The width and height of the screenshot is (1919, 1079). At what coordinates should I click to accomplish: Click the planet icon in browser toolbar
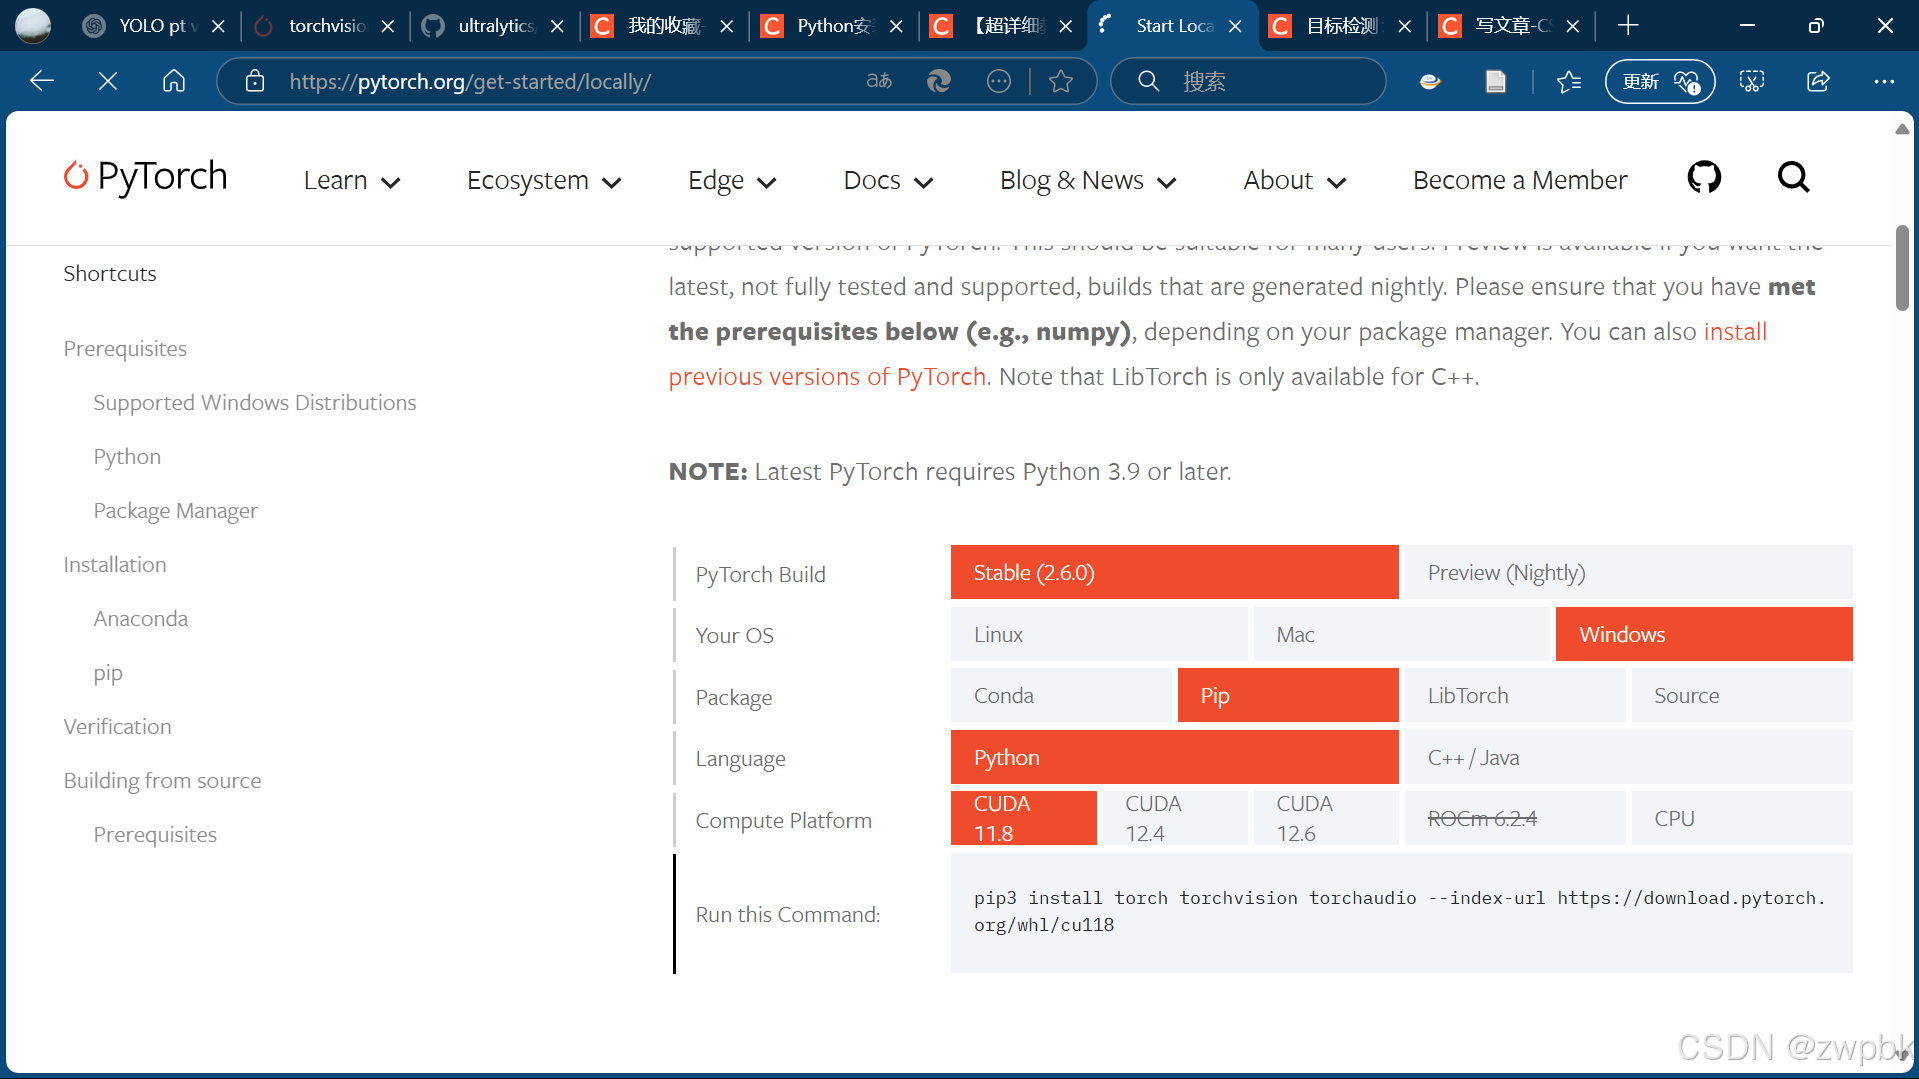click(x=1431, y=81)
